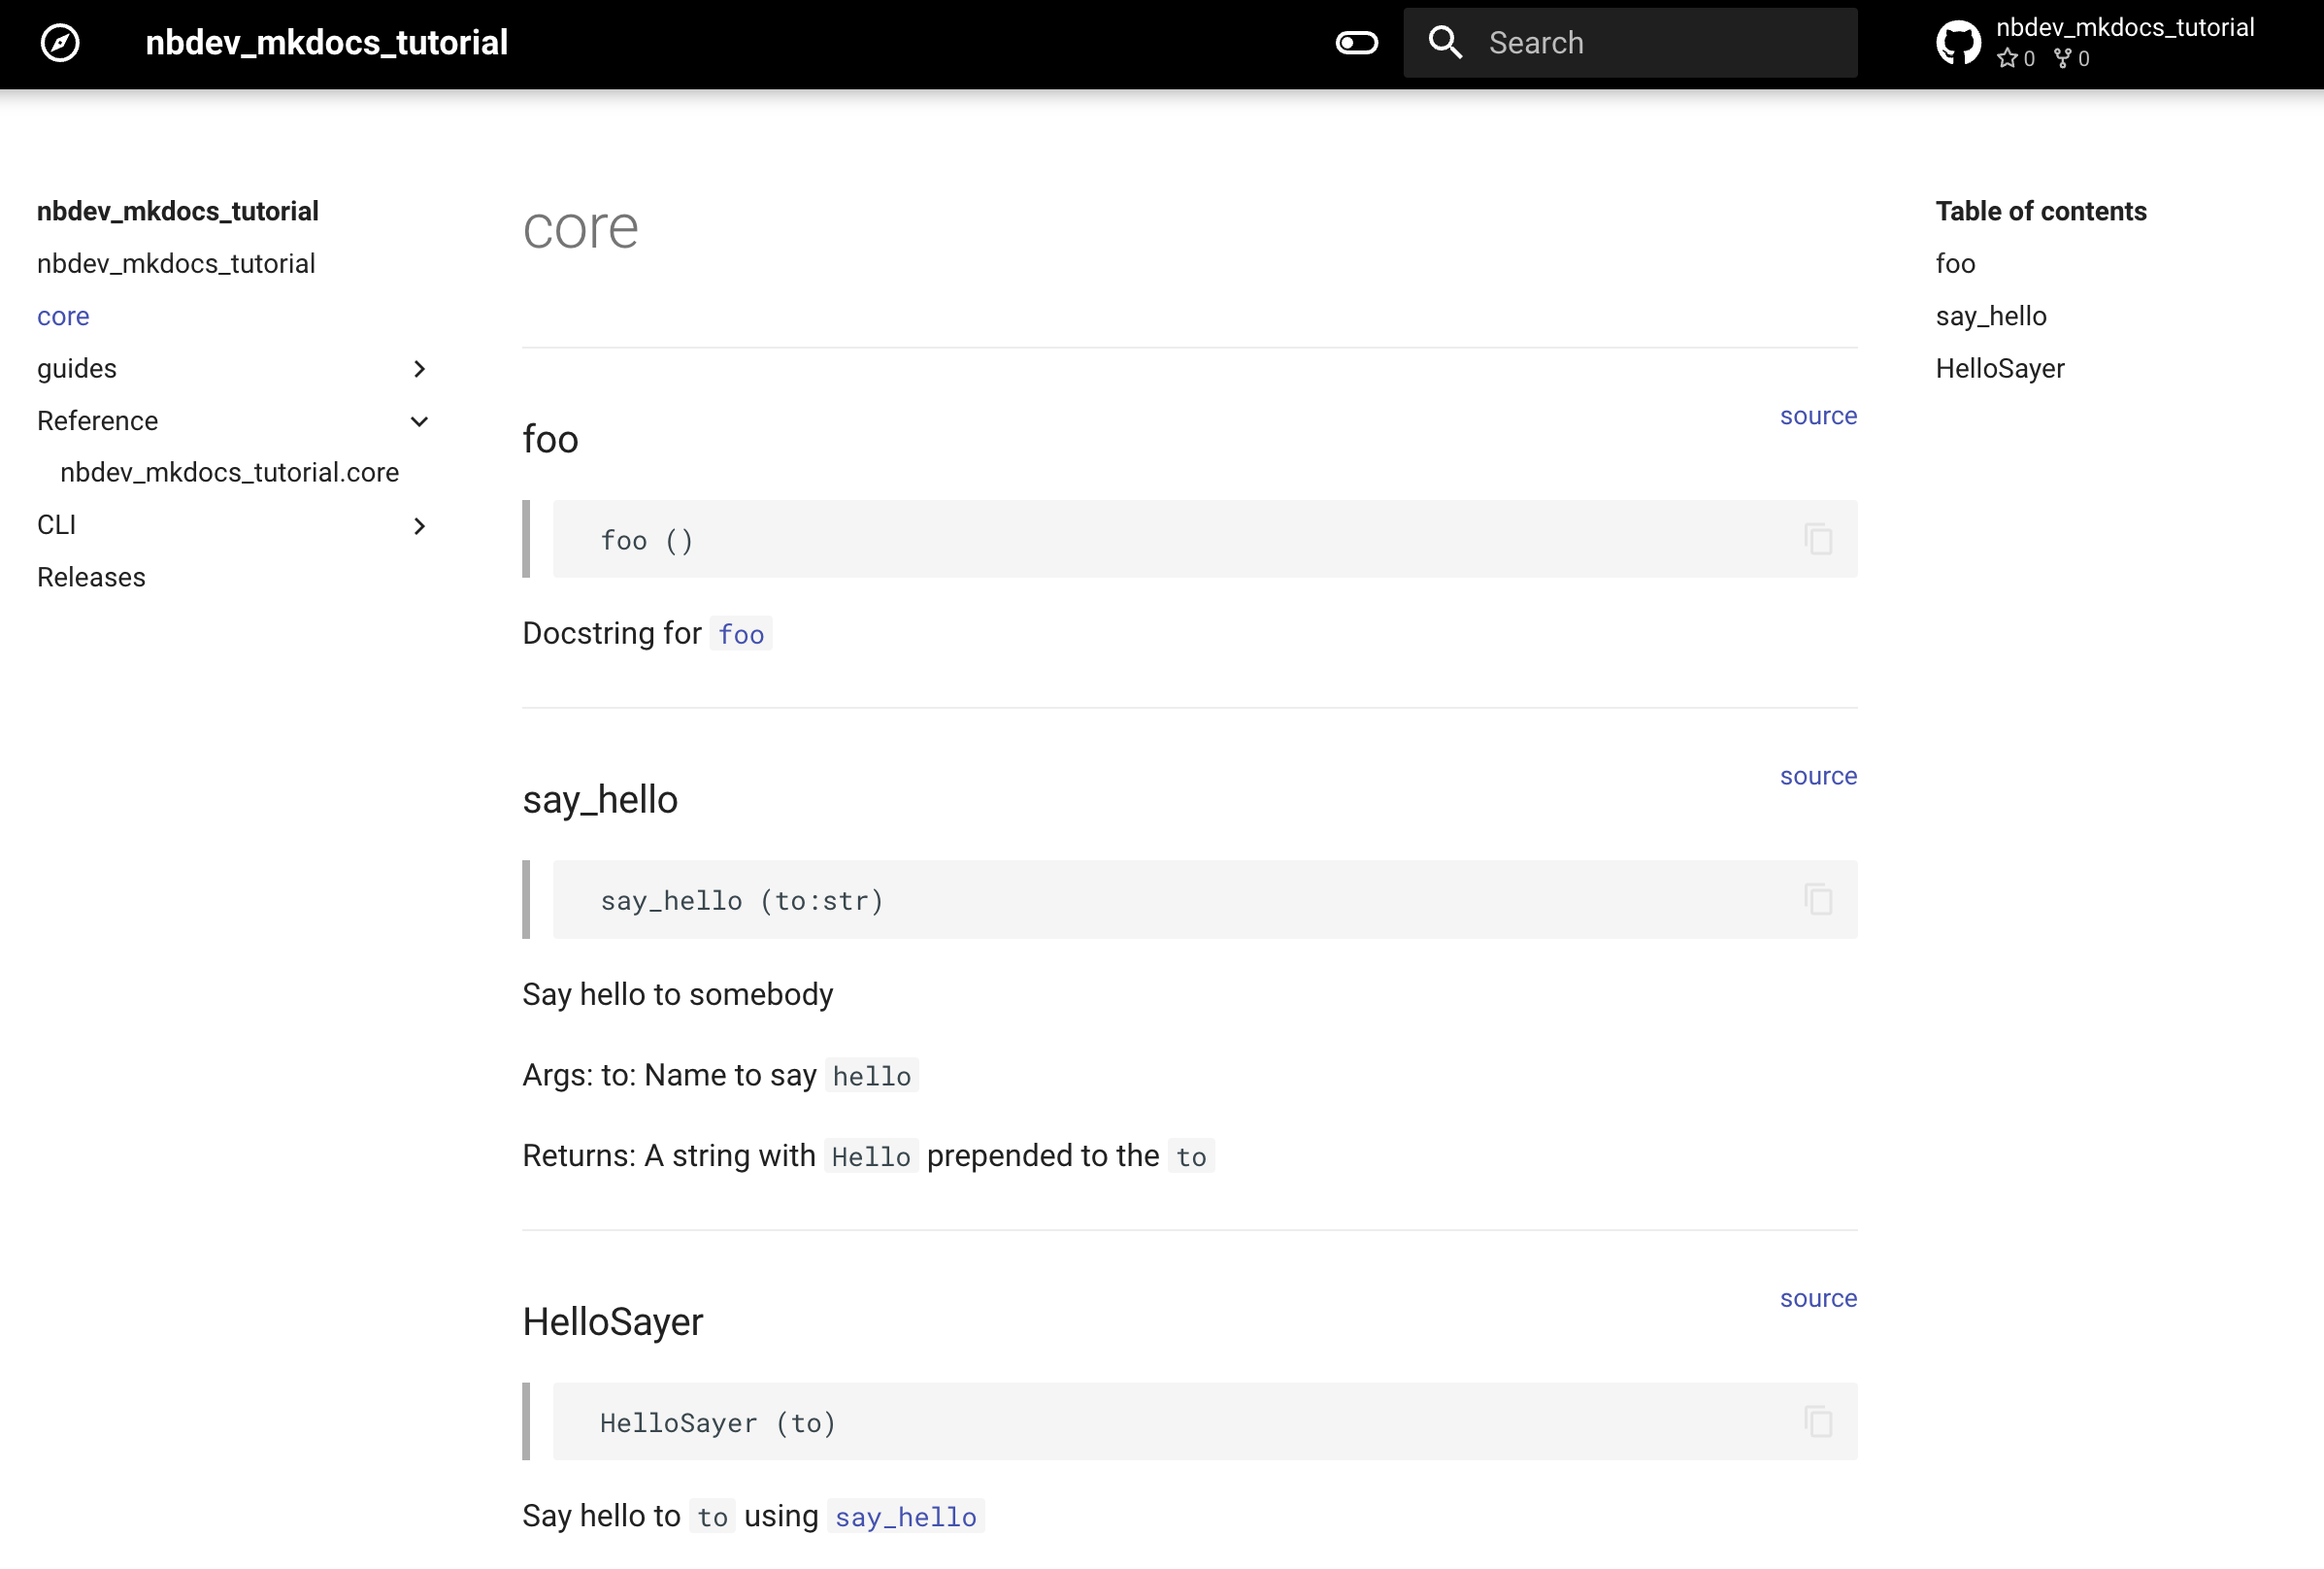2324x1569 pixels.
Task: Select core page in left navigation
Action: click(63, 316)
